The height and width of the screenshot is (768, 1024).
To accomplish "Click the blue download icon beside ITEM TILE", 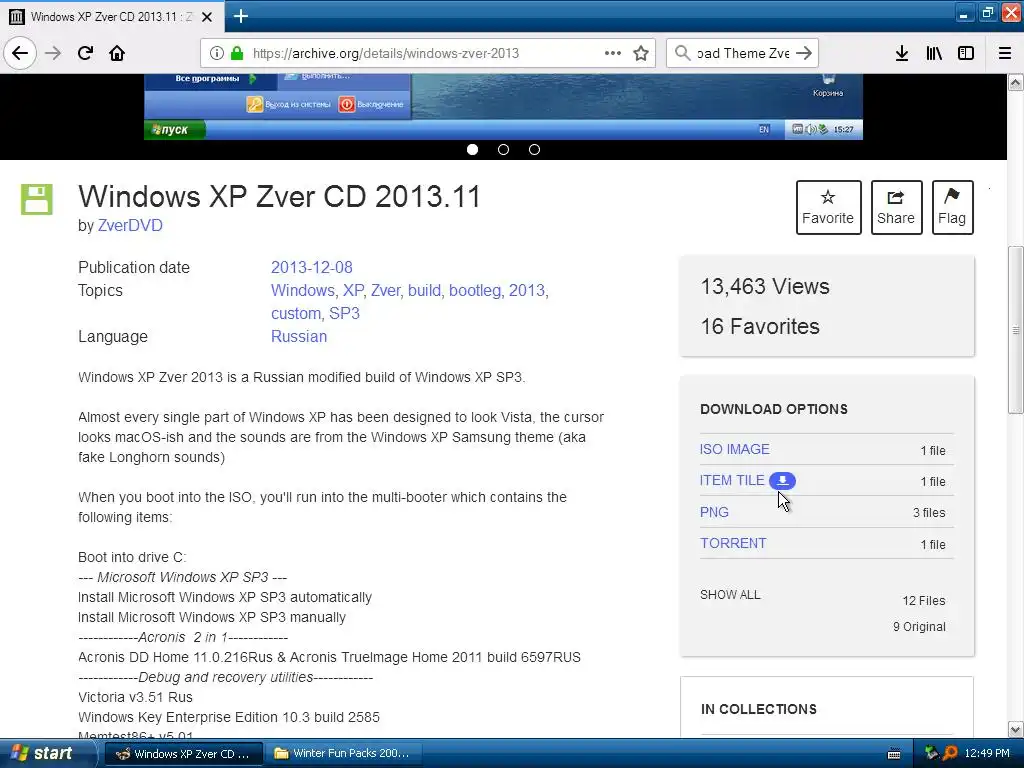I will click(782, 481).
